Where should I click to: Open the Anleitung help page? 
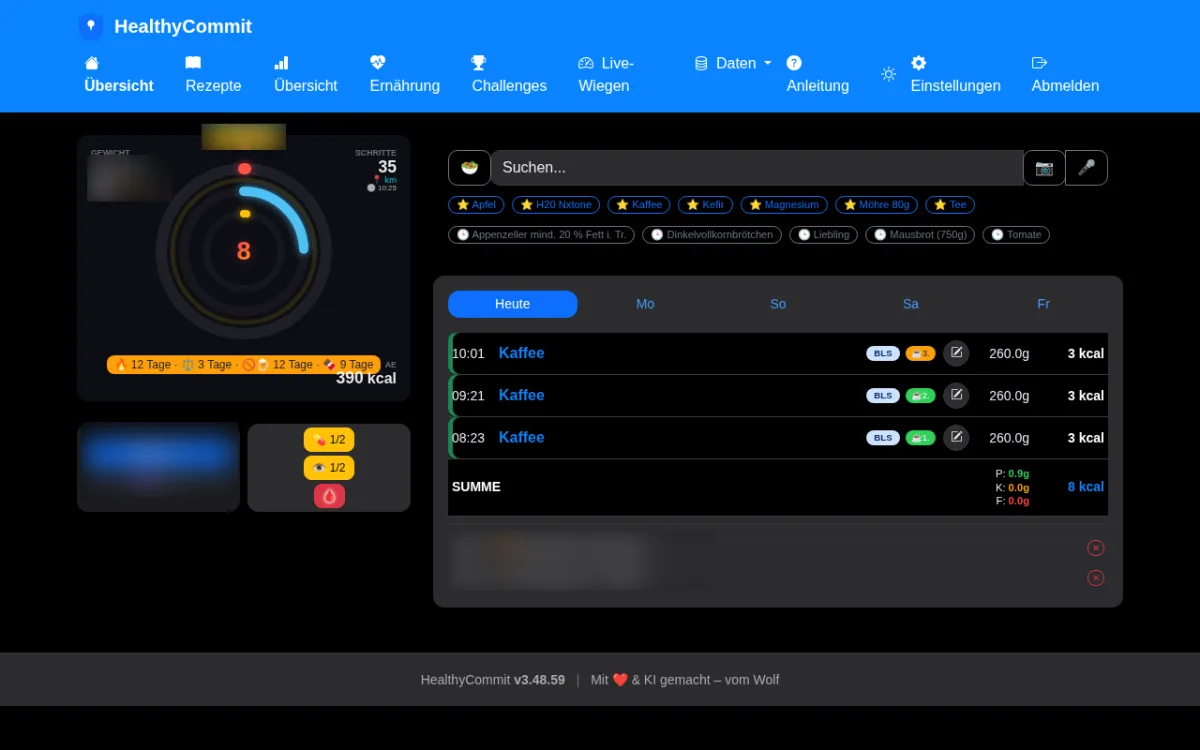[818, 74]
